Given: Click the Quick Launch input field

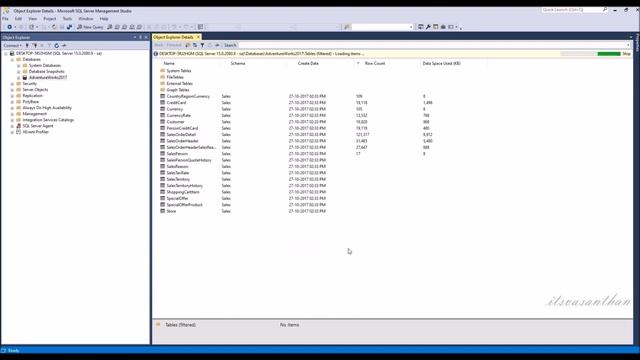Looking at the screenshot, I should click(571, 9).
